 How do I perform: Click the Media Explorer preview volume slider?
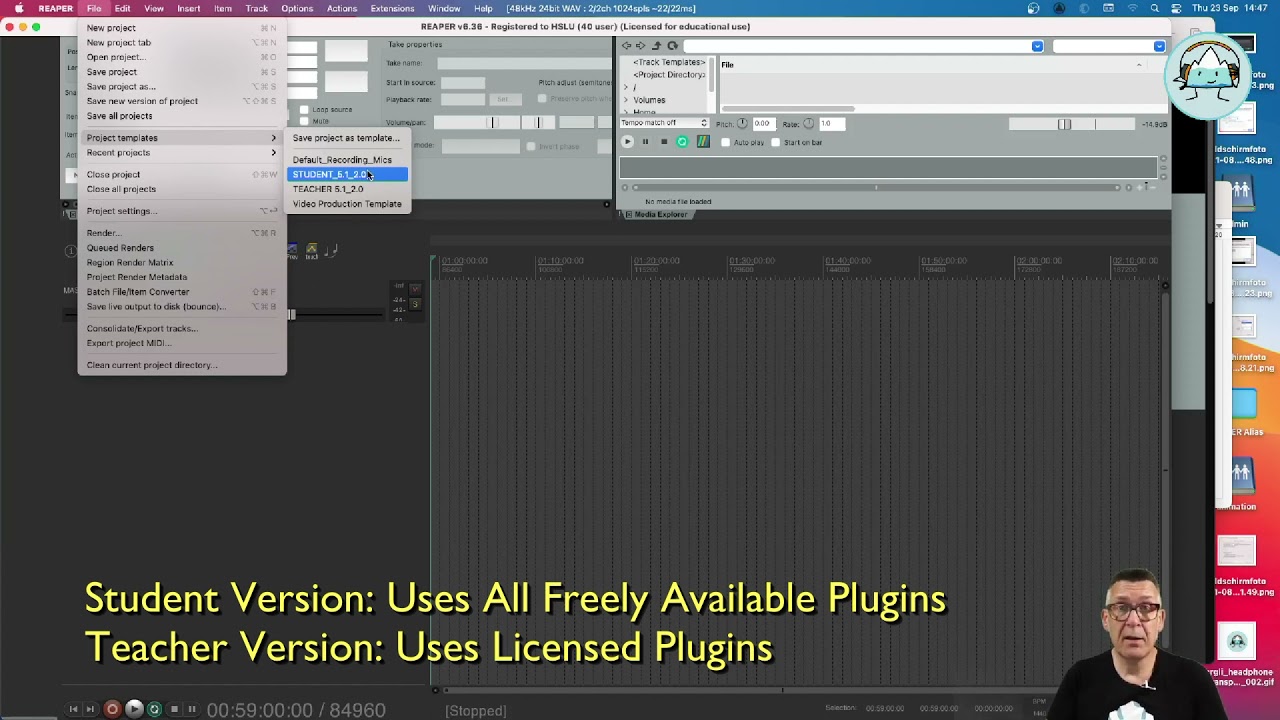[x=1072, y=124]
